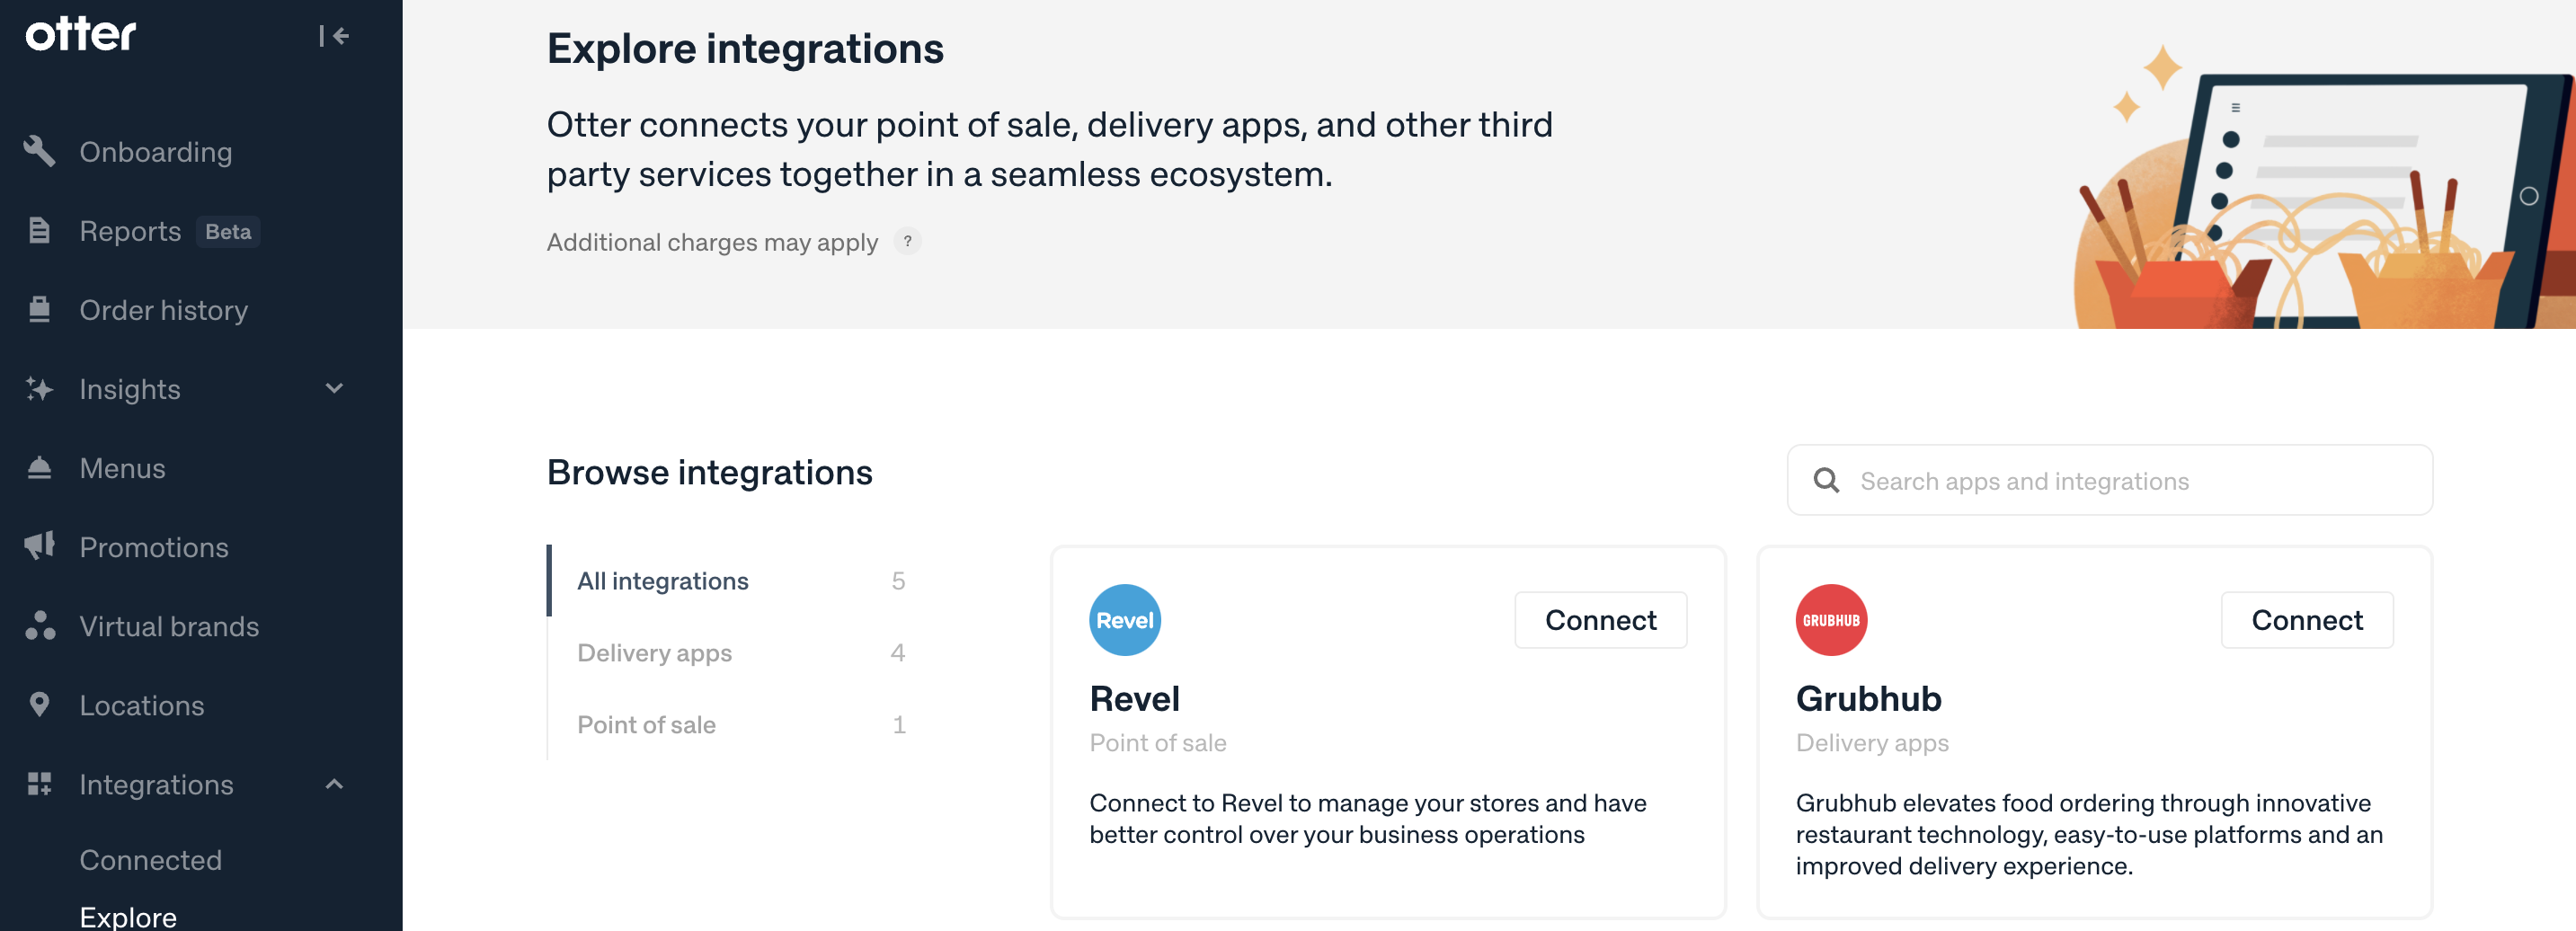Click the Virtual brands icon
Viewport: 2576px width, 931px height.
(x=39, y=626)
